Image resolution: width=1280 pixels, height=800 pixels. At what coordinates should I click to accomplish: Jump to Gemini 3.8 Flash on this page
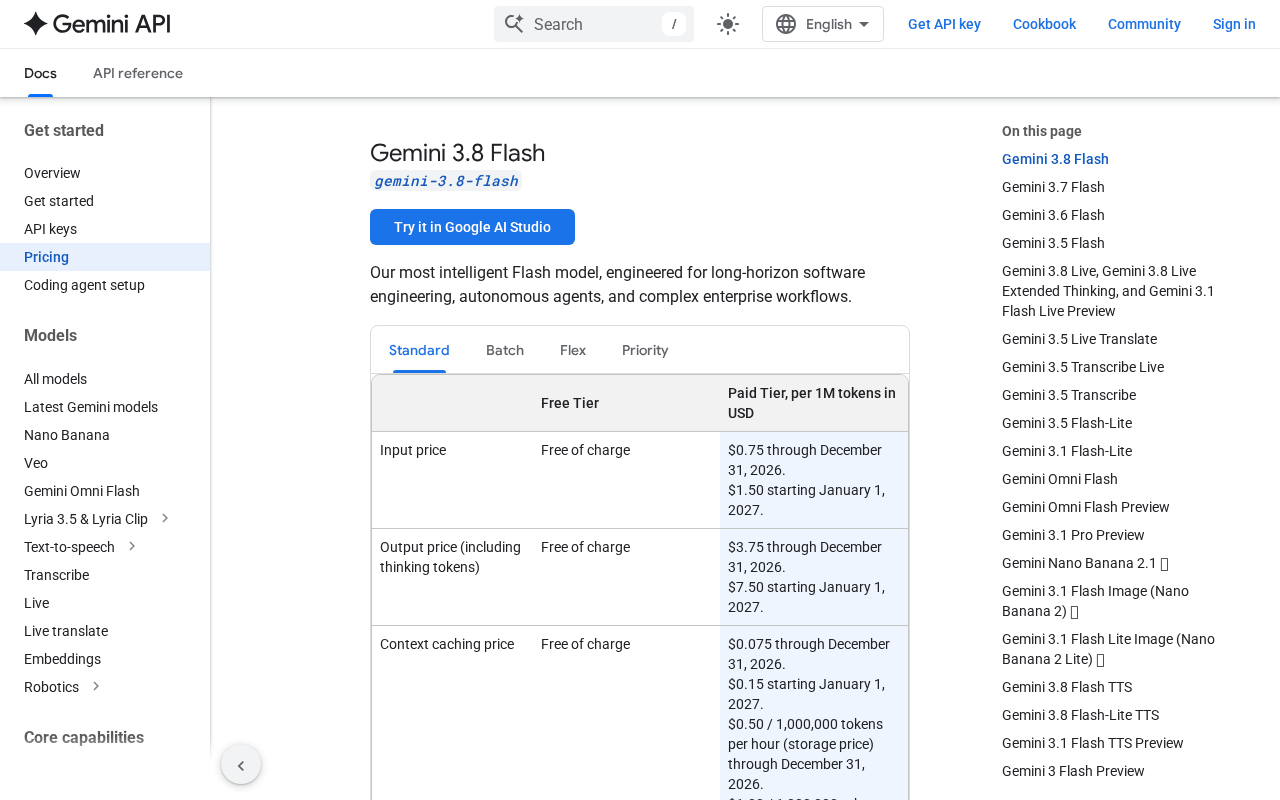click(x=1055, y=159)
